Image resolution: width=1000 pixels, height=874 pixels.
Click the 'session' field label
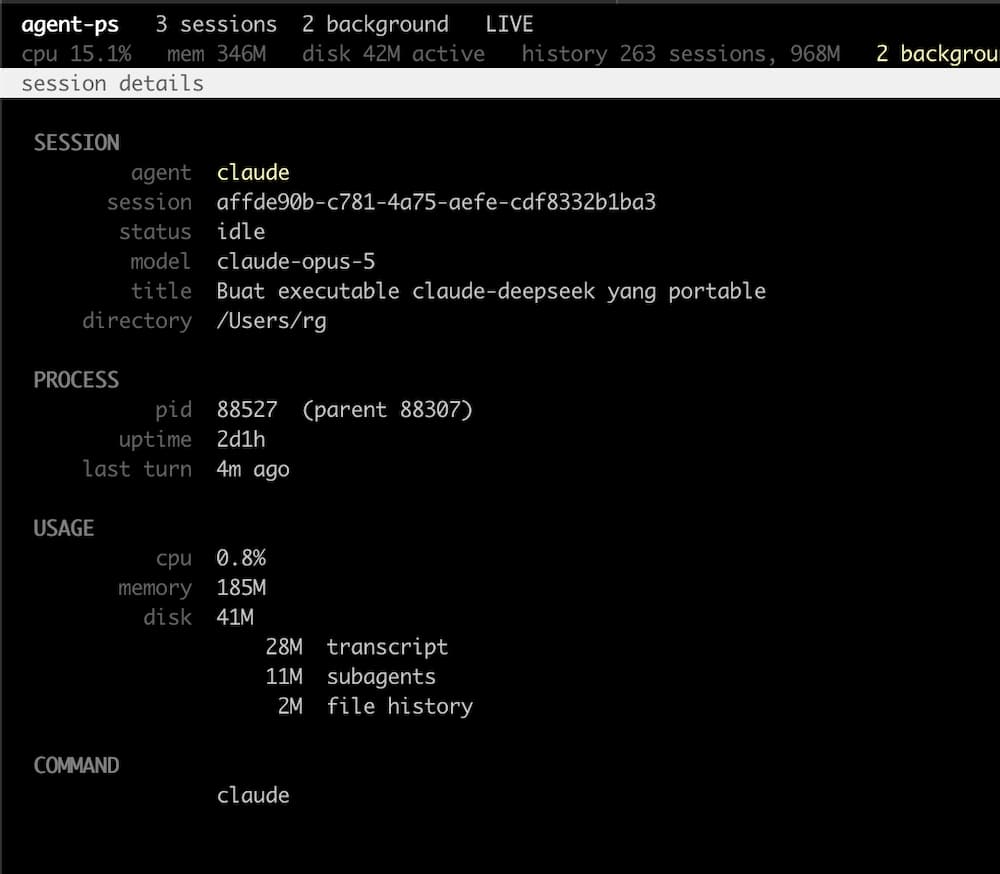149,202
